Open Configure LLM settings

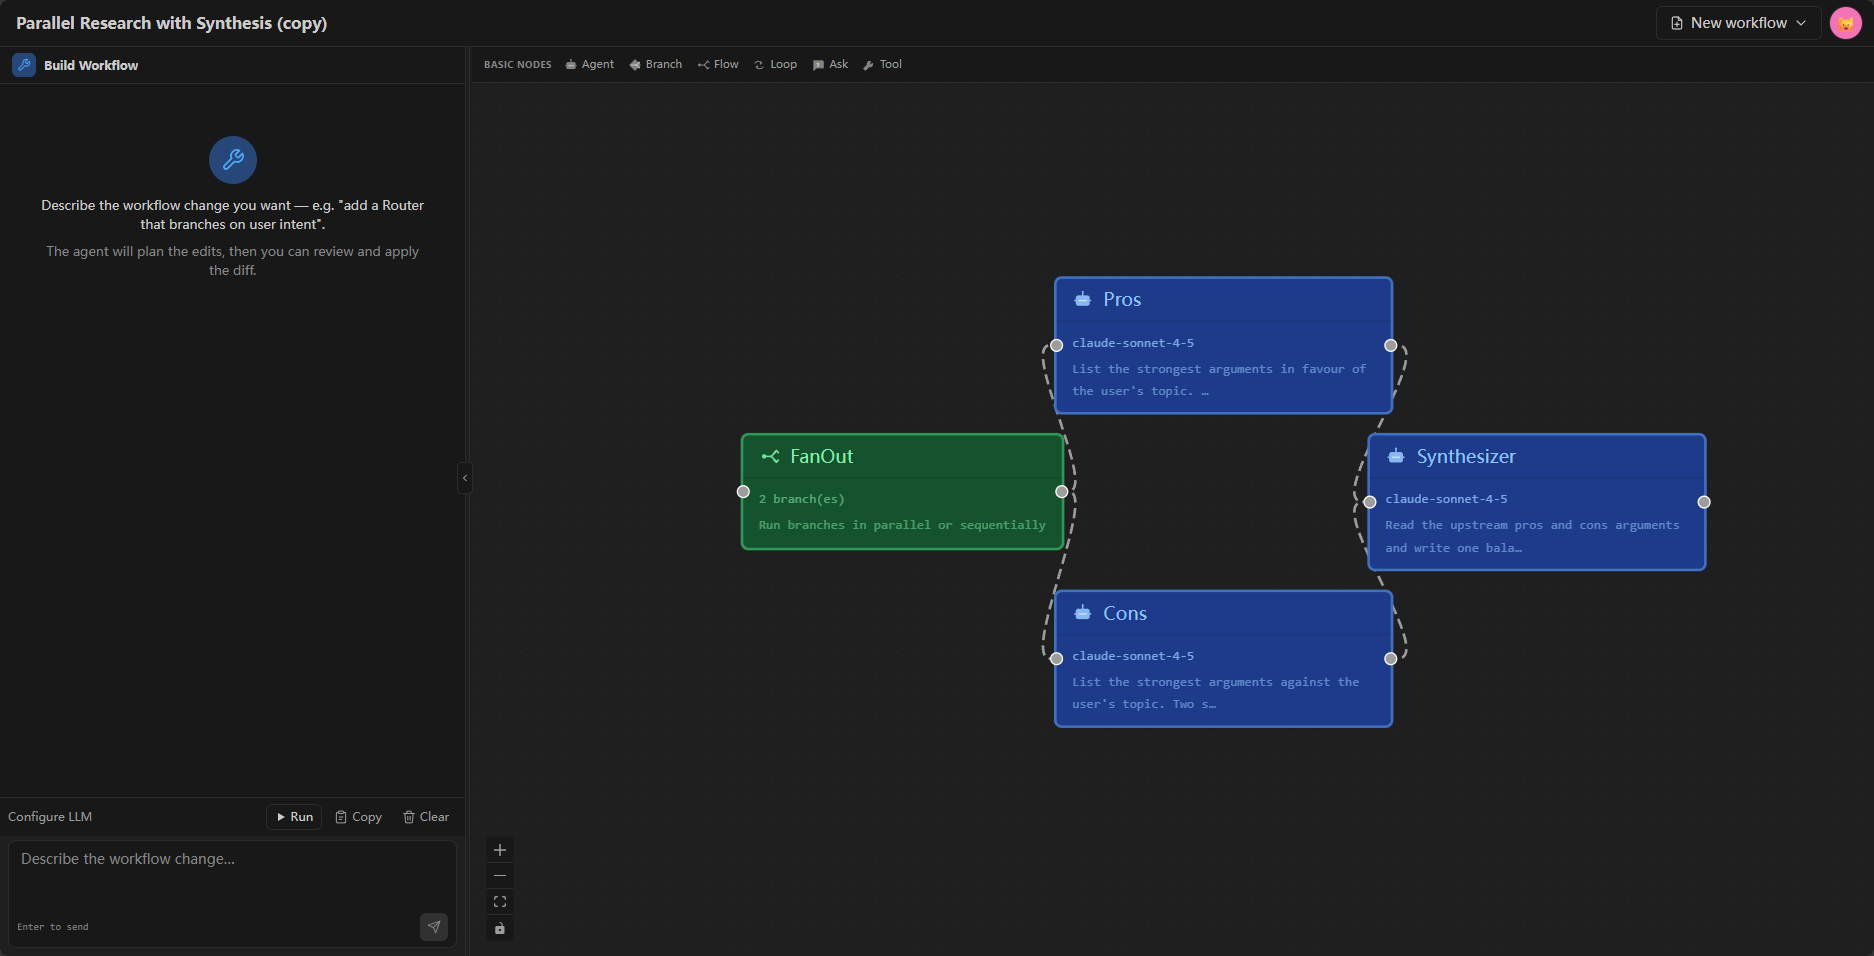(x=50, y=817)
